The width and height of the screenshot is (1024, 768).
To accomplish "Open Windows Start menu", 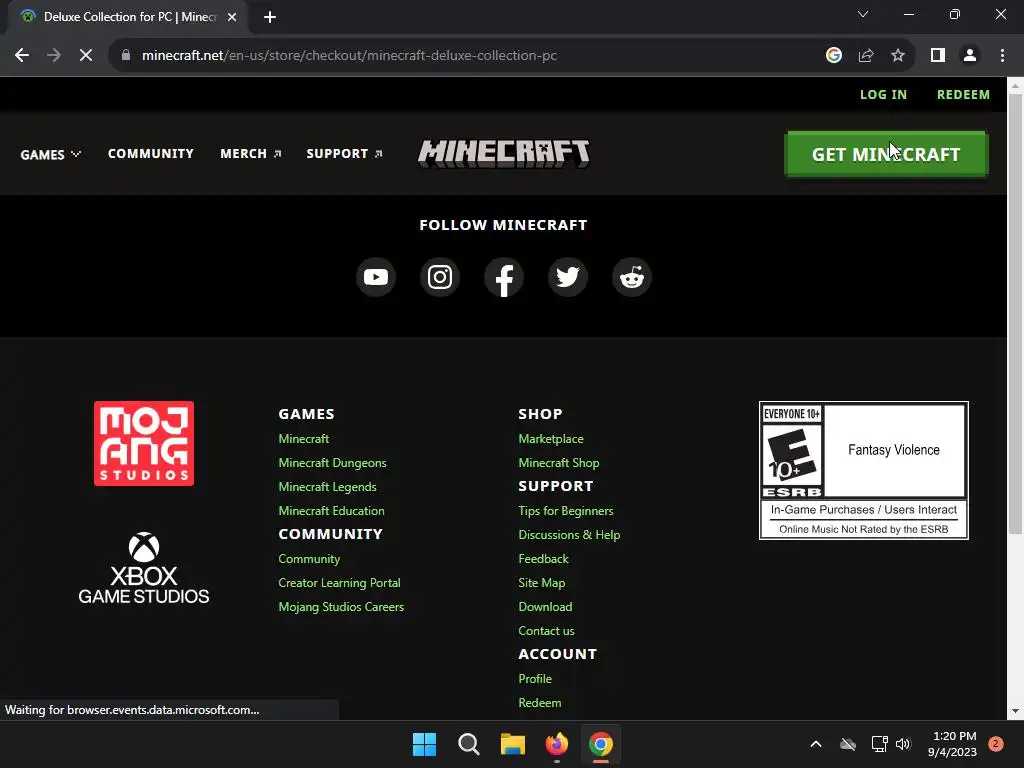I will tap(424, 744).
